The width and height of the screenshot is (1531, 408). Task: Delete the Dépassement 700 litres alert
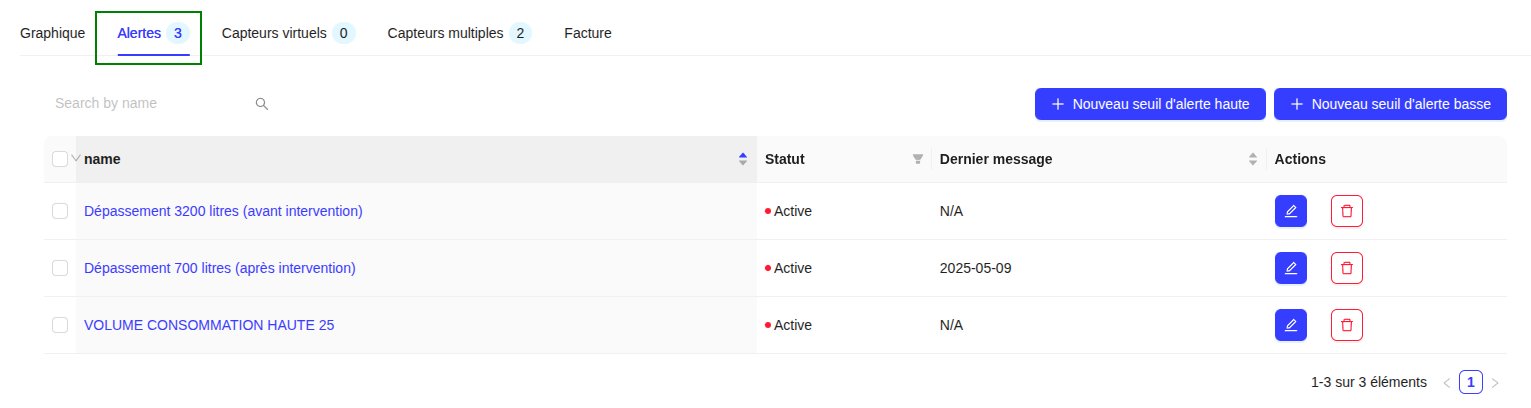point(1346,268)
